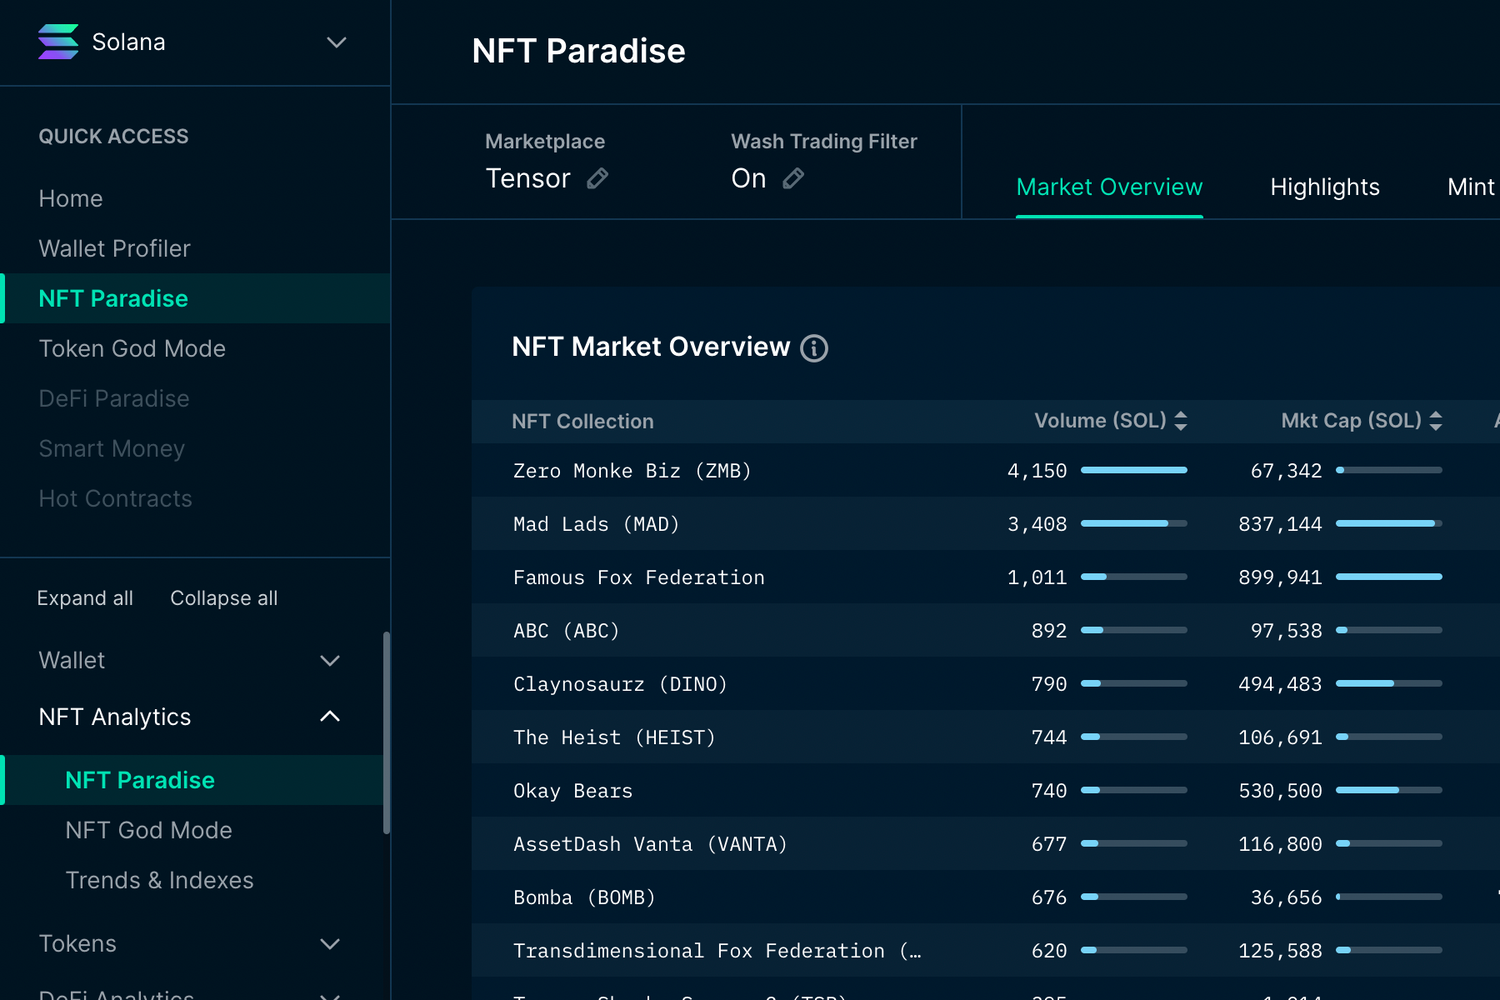Click Expand all in the sidebar
This screenshot has height=1000, width=1500.
pos(85,597)
